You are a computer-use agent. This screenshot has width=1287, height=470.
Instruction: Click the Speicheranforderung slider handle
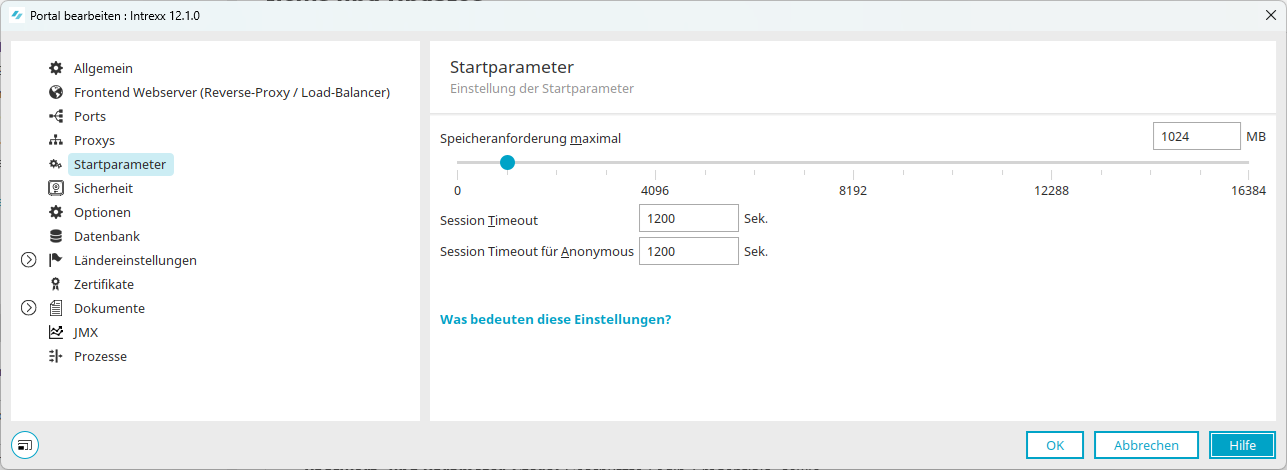tap(507, 162)
